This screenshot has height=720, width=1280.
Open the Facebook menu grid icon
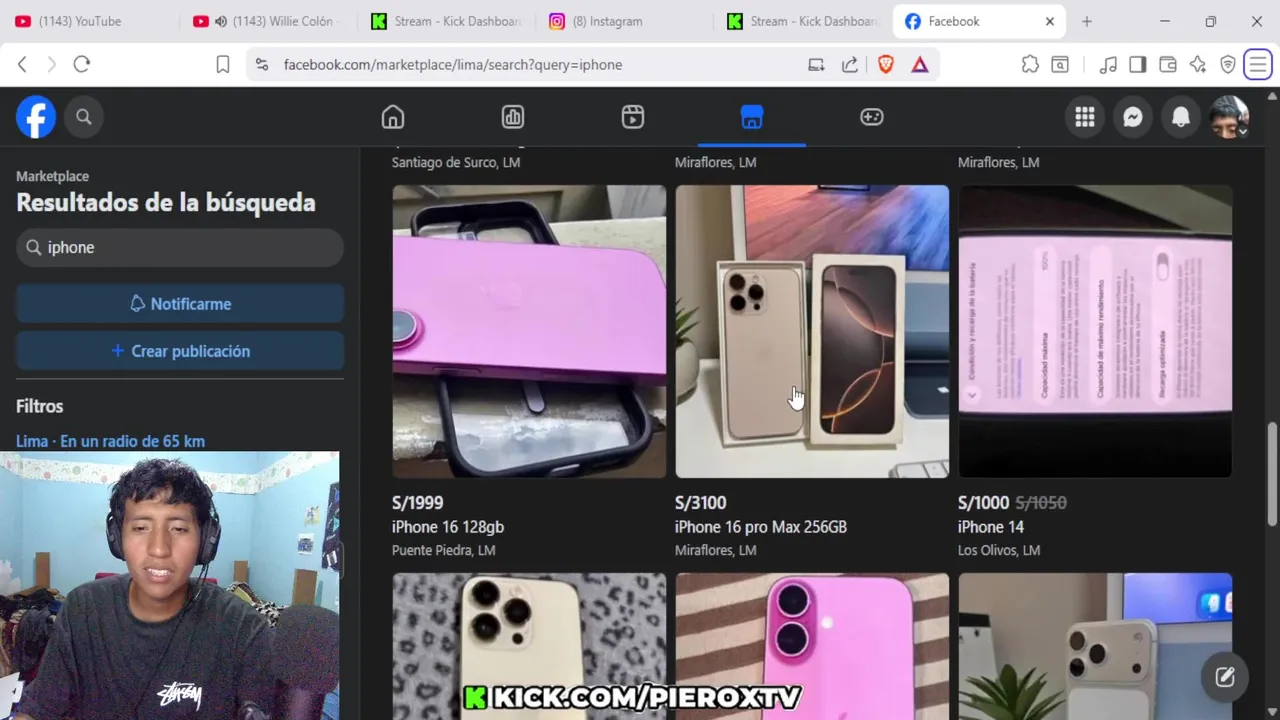click(1085, 117)
